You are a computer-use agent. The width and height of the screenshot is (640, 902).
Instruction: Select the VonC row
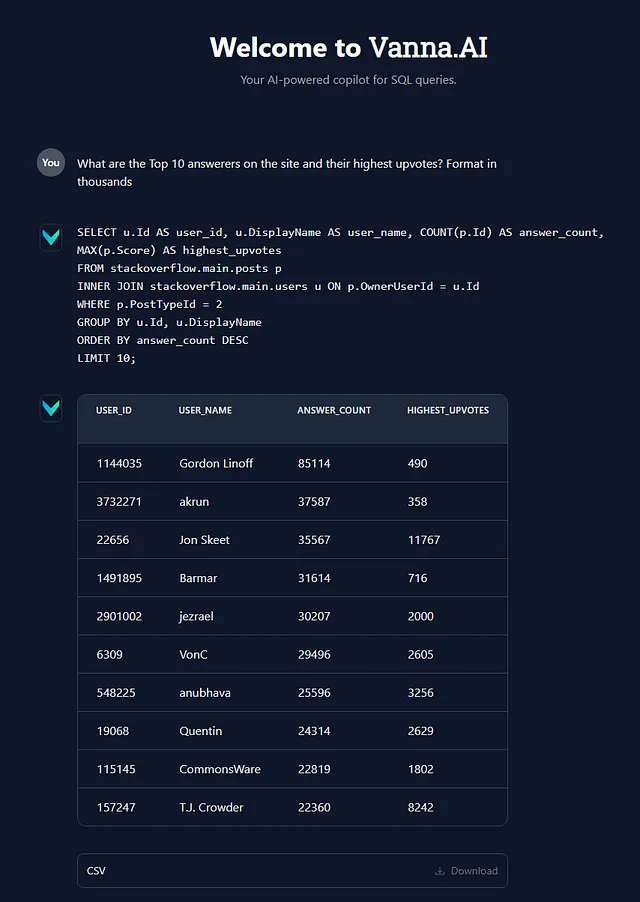[293, 654]
